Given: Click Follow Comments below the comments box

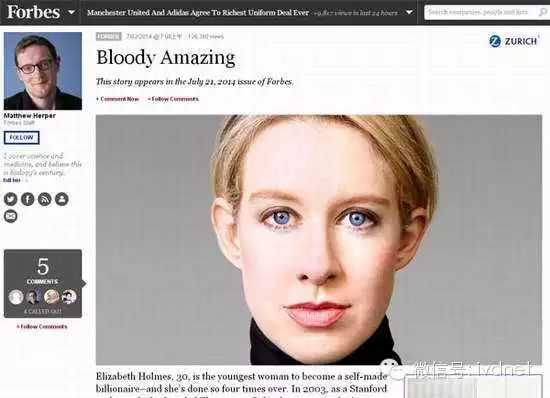Looking at the screenshot, I should [x=42, y=327].
